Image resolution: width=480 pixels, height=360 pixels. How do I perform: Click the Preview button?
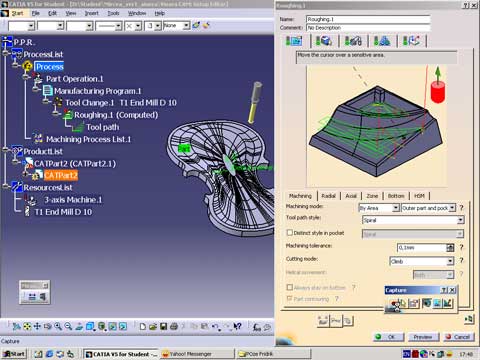(423, 337)
